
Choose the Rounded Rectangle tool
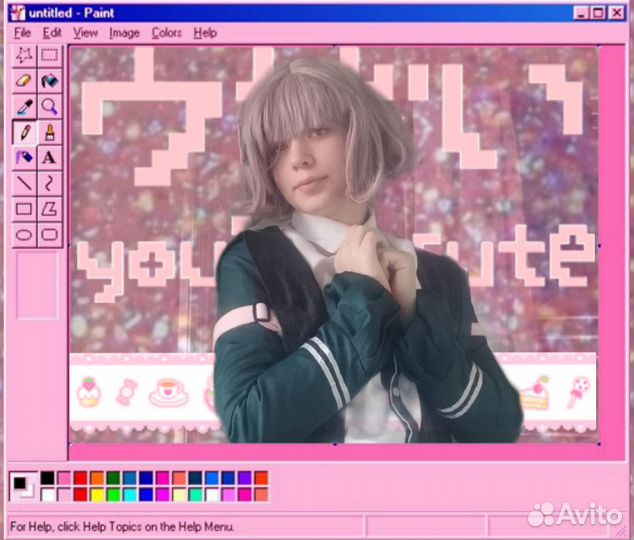(x=49, y=235)
